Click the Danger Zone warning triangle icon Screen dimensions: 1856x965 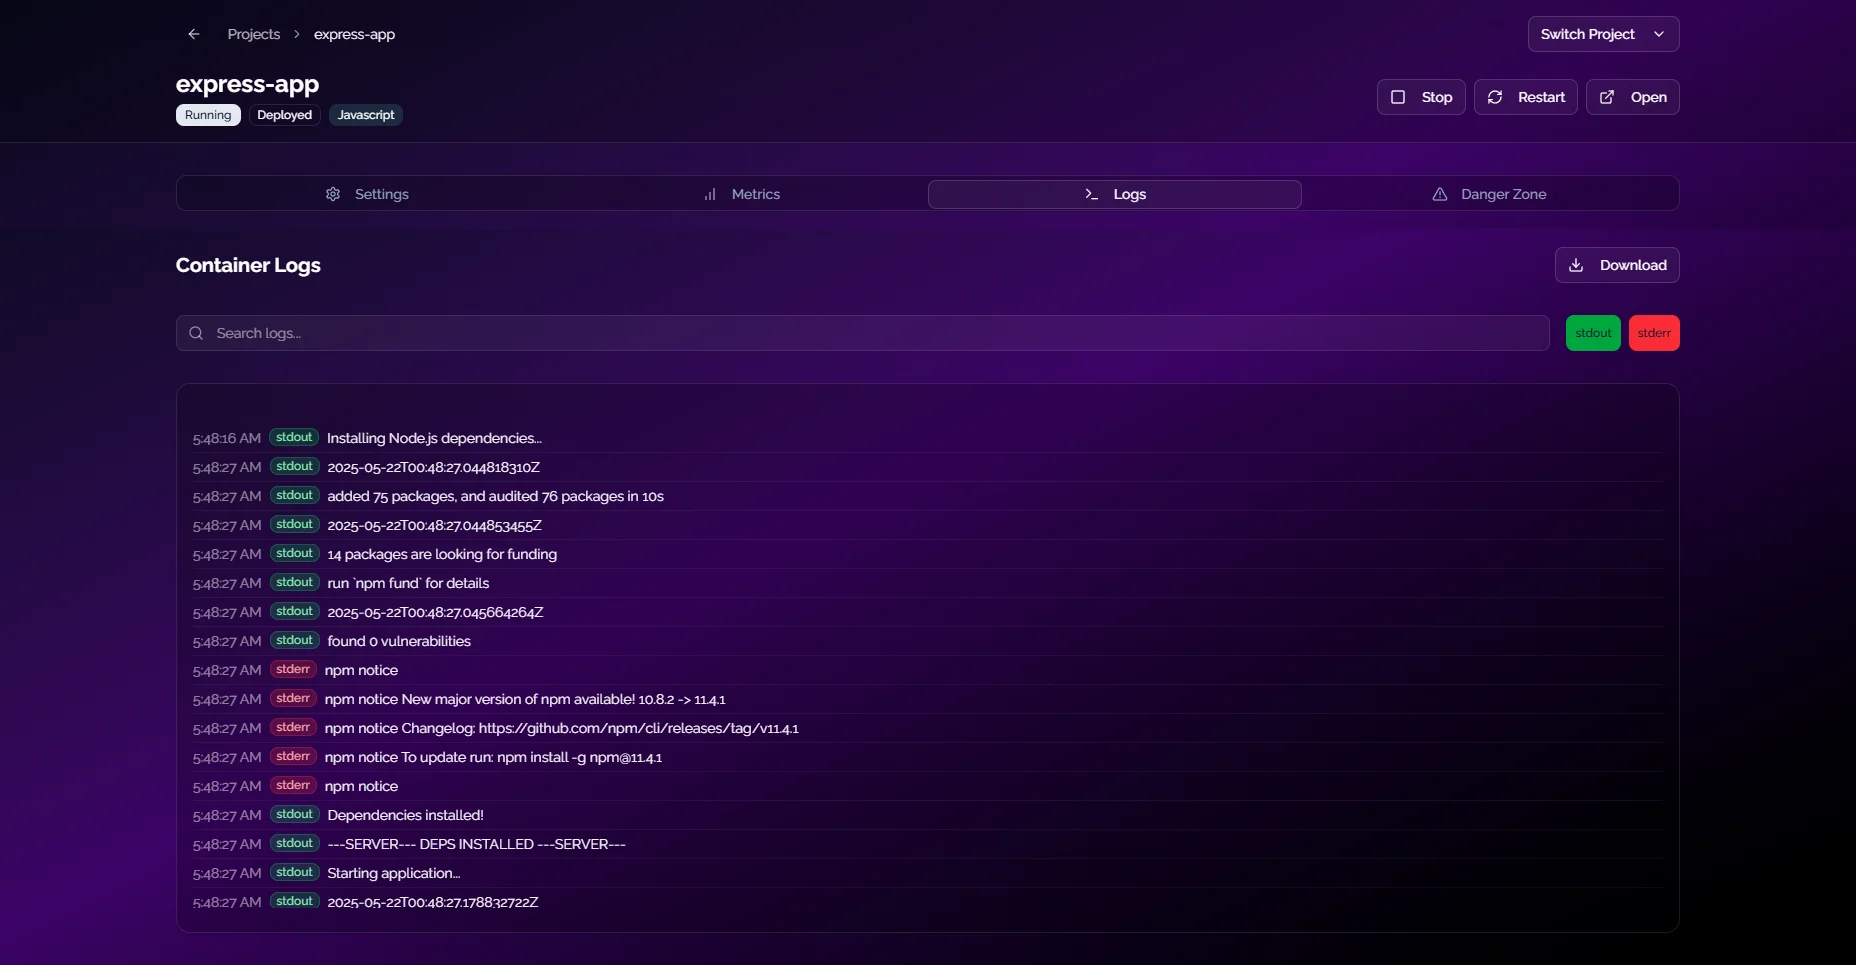point(1439,194)
